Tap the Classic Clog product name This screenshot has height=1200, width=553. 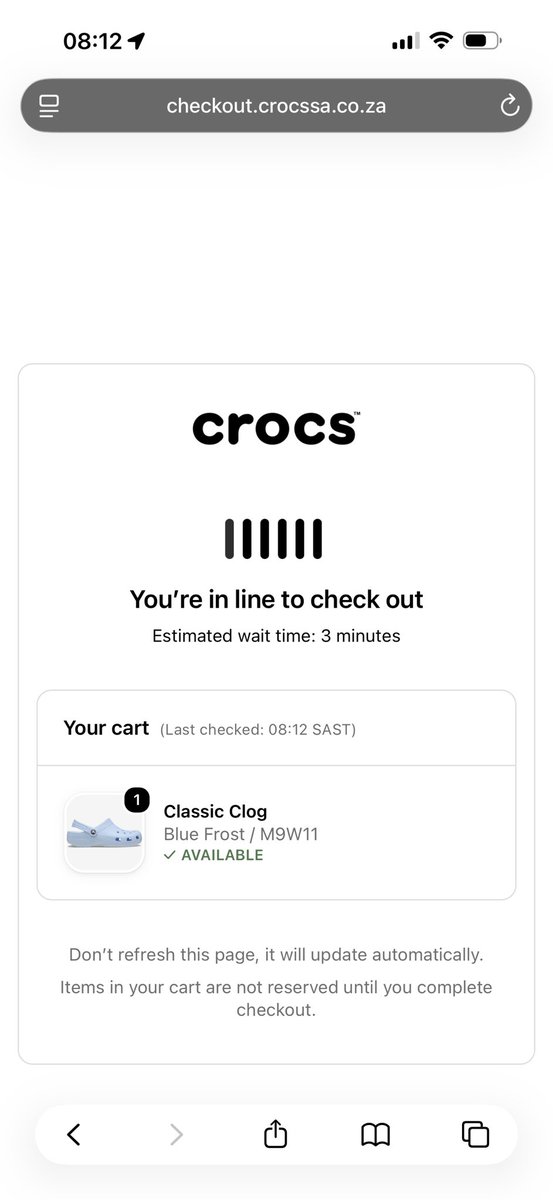[215, 811]
